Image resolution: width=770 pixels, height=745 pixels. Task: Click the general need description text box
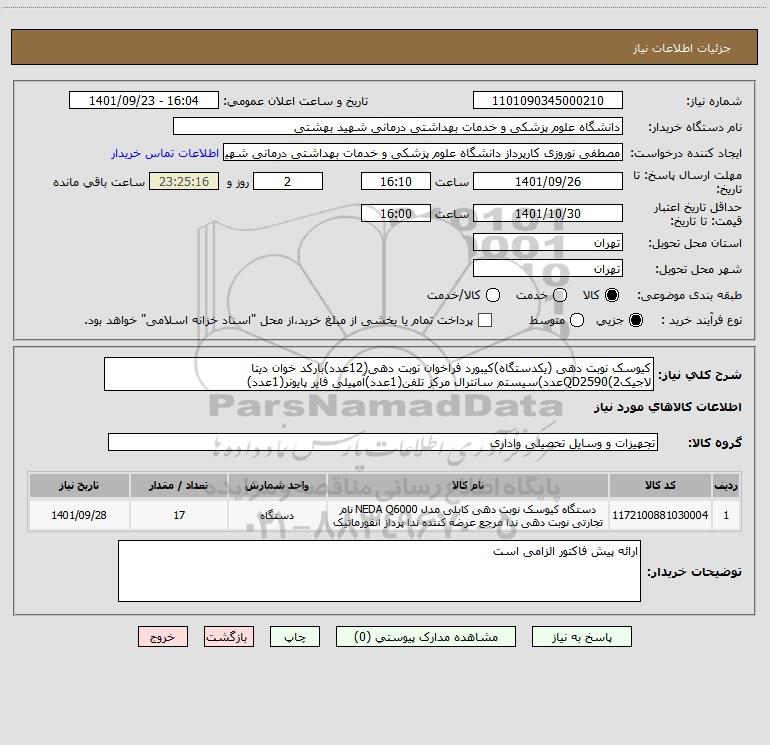pos(379,374)
